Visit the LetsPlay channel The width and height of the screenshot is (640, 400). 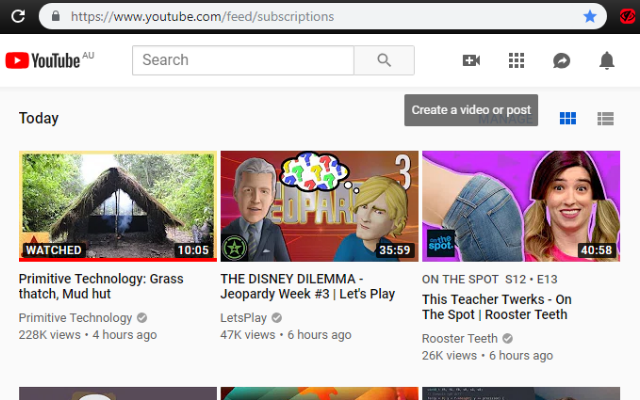(243, 318)
